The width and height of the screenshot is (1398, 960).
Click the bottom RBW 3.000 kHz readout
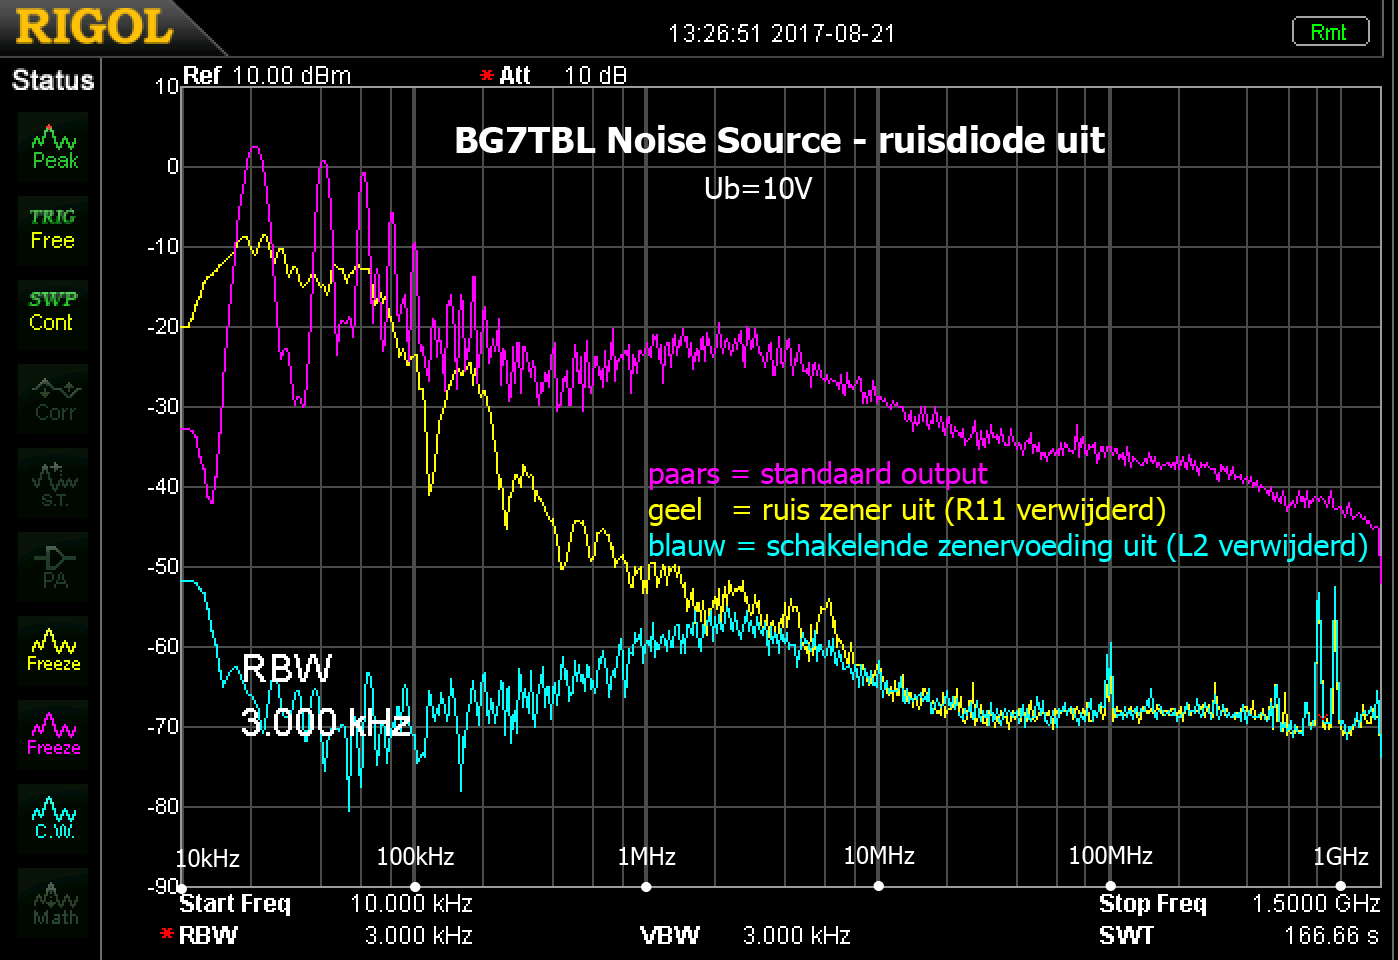tap(316, 936)
